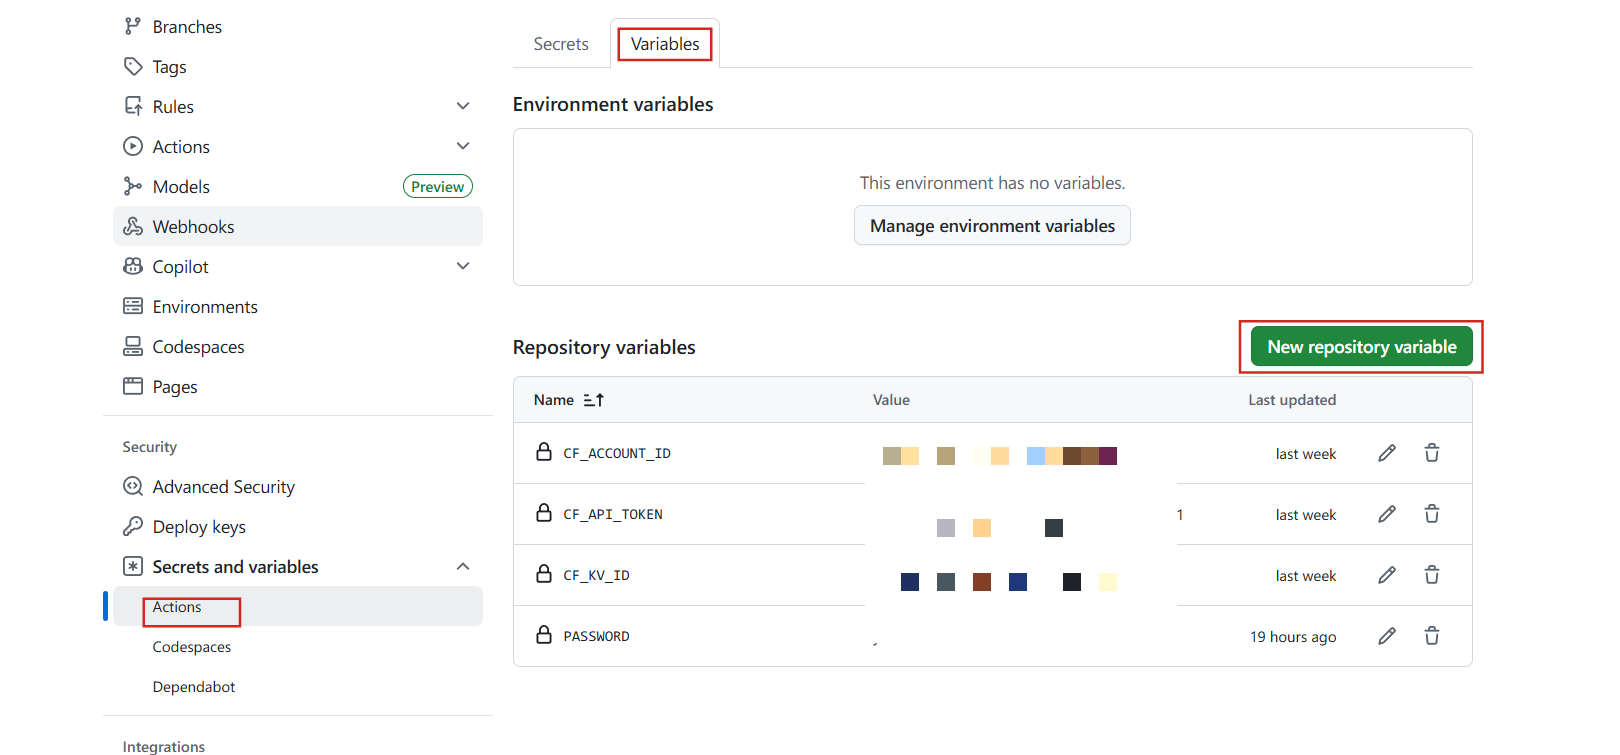1620x755 pixels.
Task: Expand the Copilot sidebar section
Action: (x=462, y=266)
